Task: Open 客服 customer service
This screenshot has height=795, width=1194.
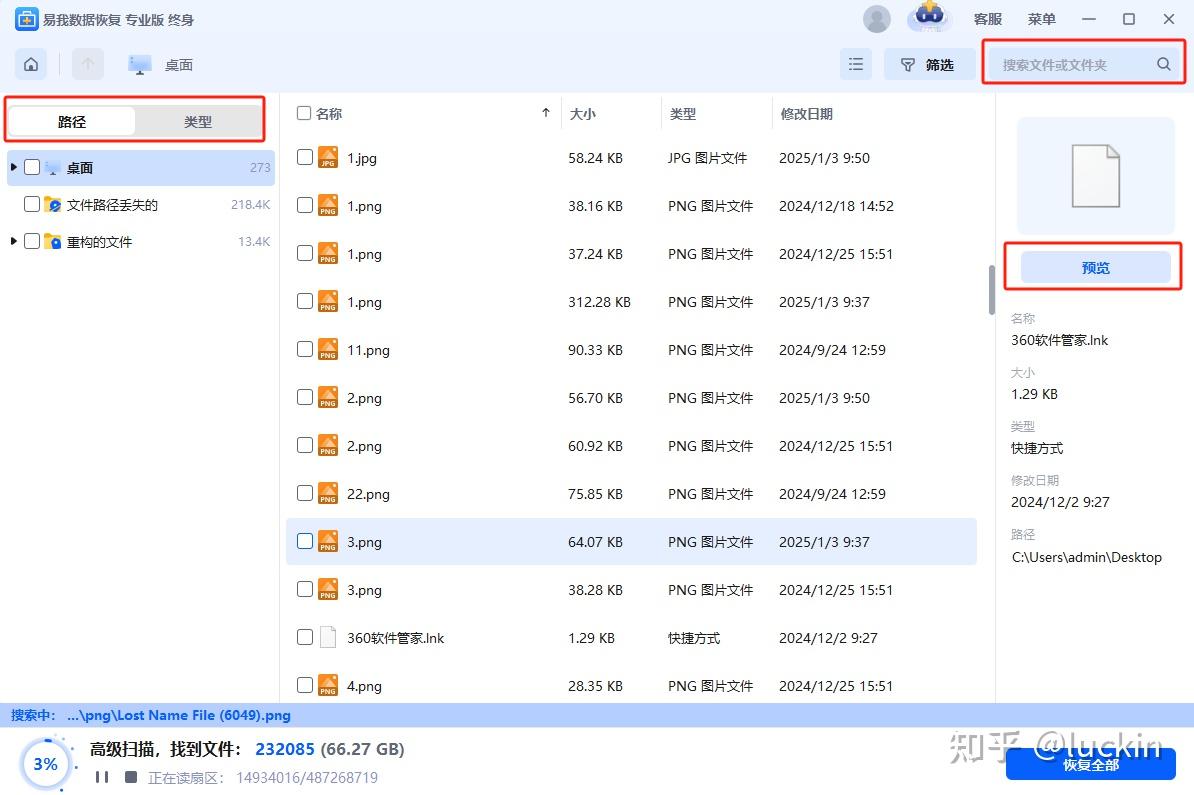Action: [x=988, y=19]
